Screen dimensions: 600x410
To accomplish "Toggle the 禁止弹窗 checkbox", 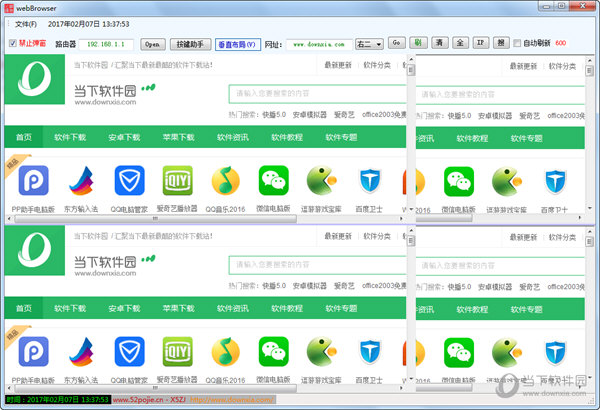I will click(x=13, y=43).
